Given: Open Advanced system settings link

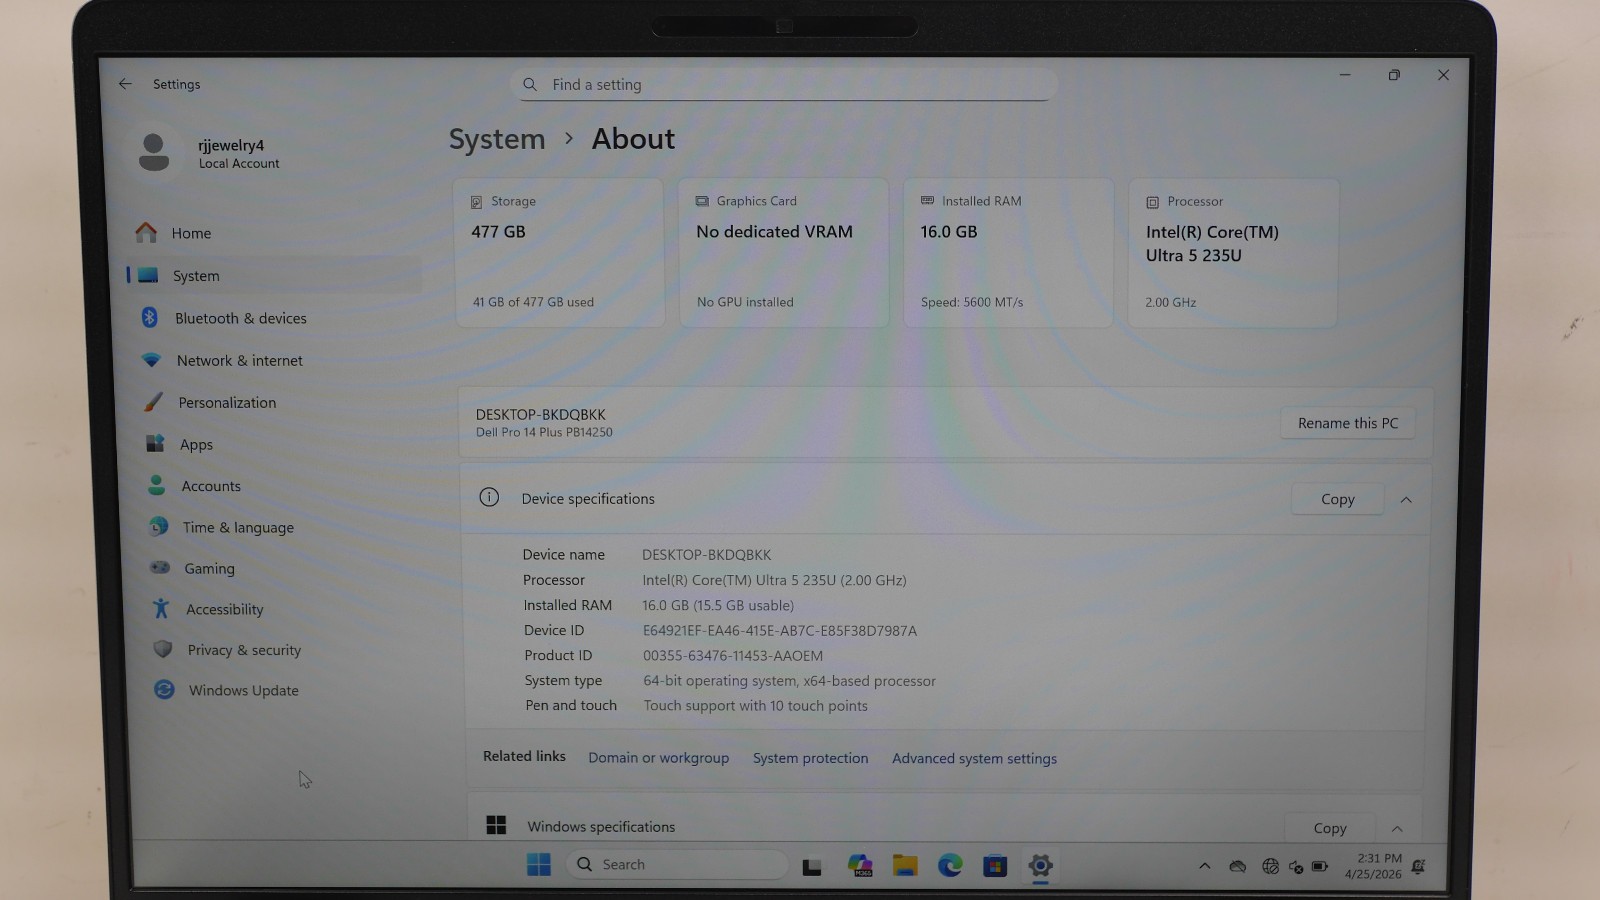Looking at the screenshot, I should (x=975, y=758).
